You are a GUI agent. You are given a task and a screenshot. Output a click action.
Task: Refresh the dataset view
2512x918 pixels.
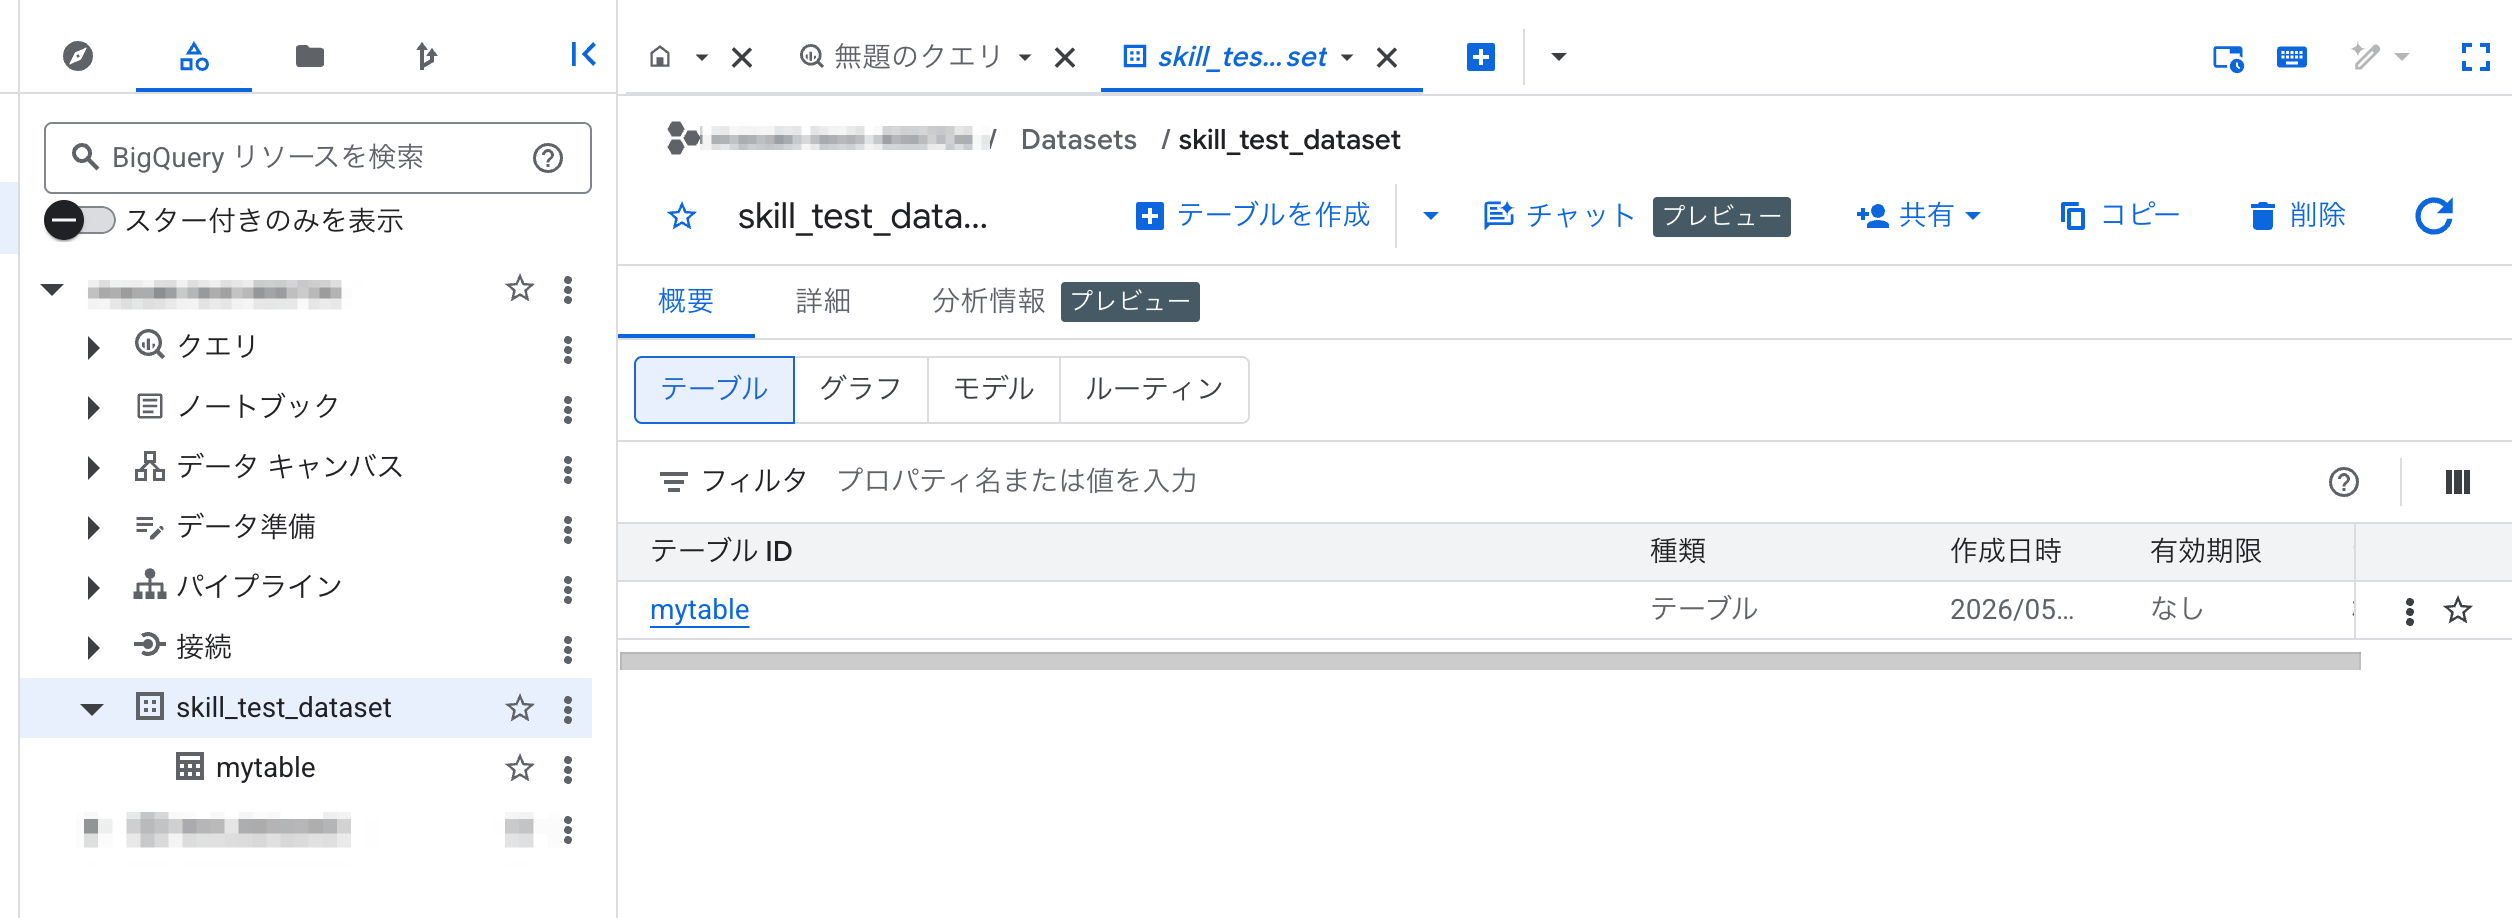click(2434, 216)
